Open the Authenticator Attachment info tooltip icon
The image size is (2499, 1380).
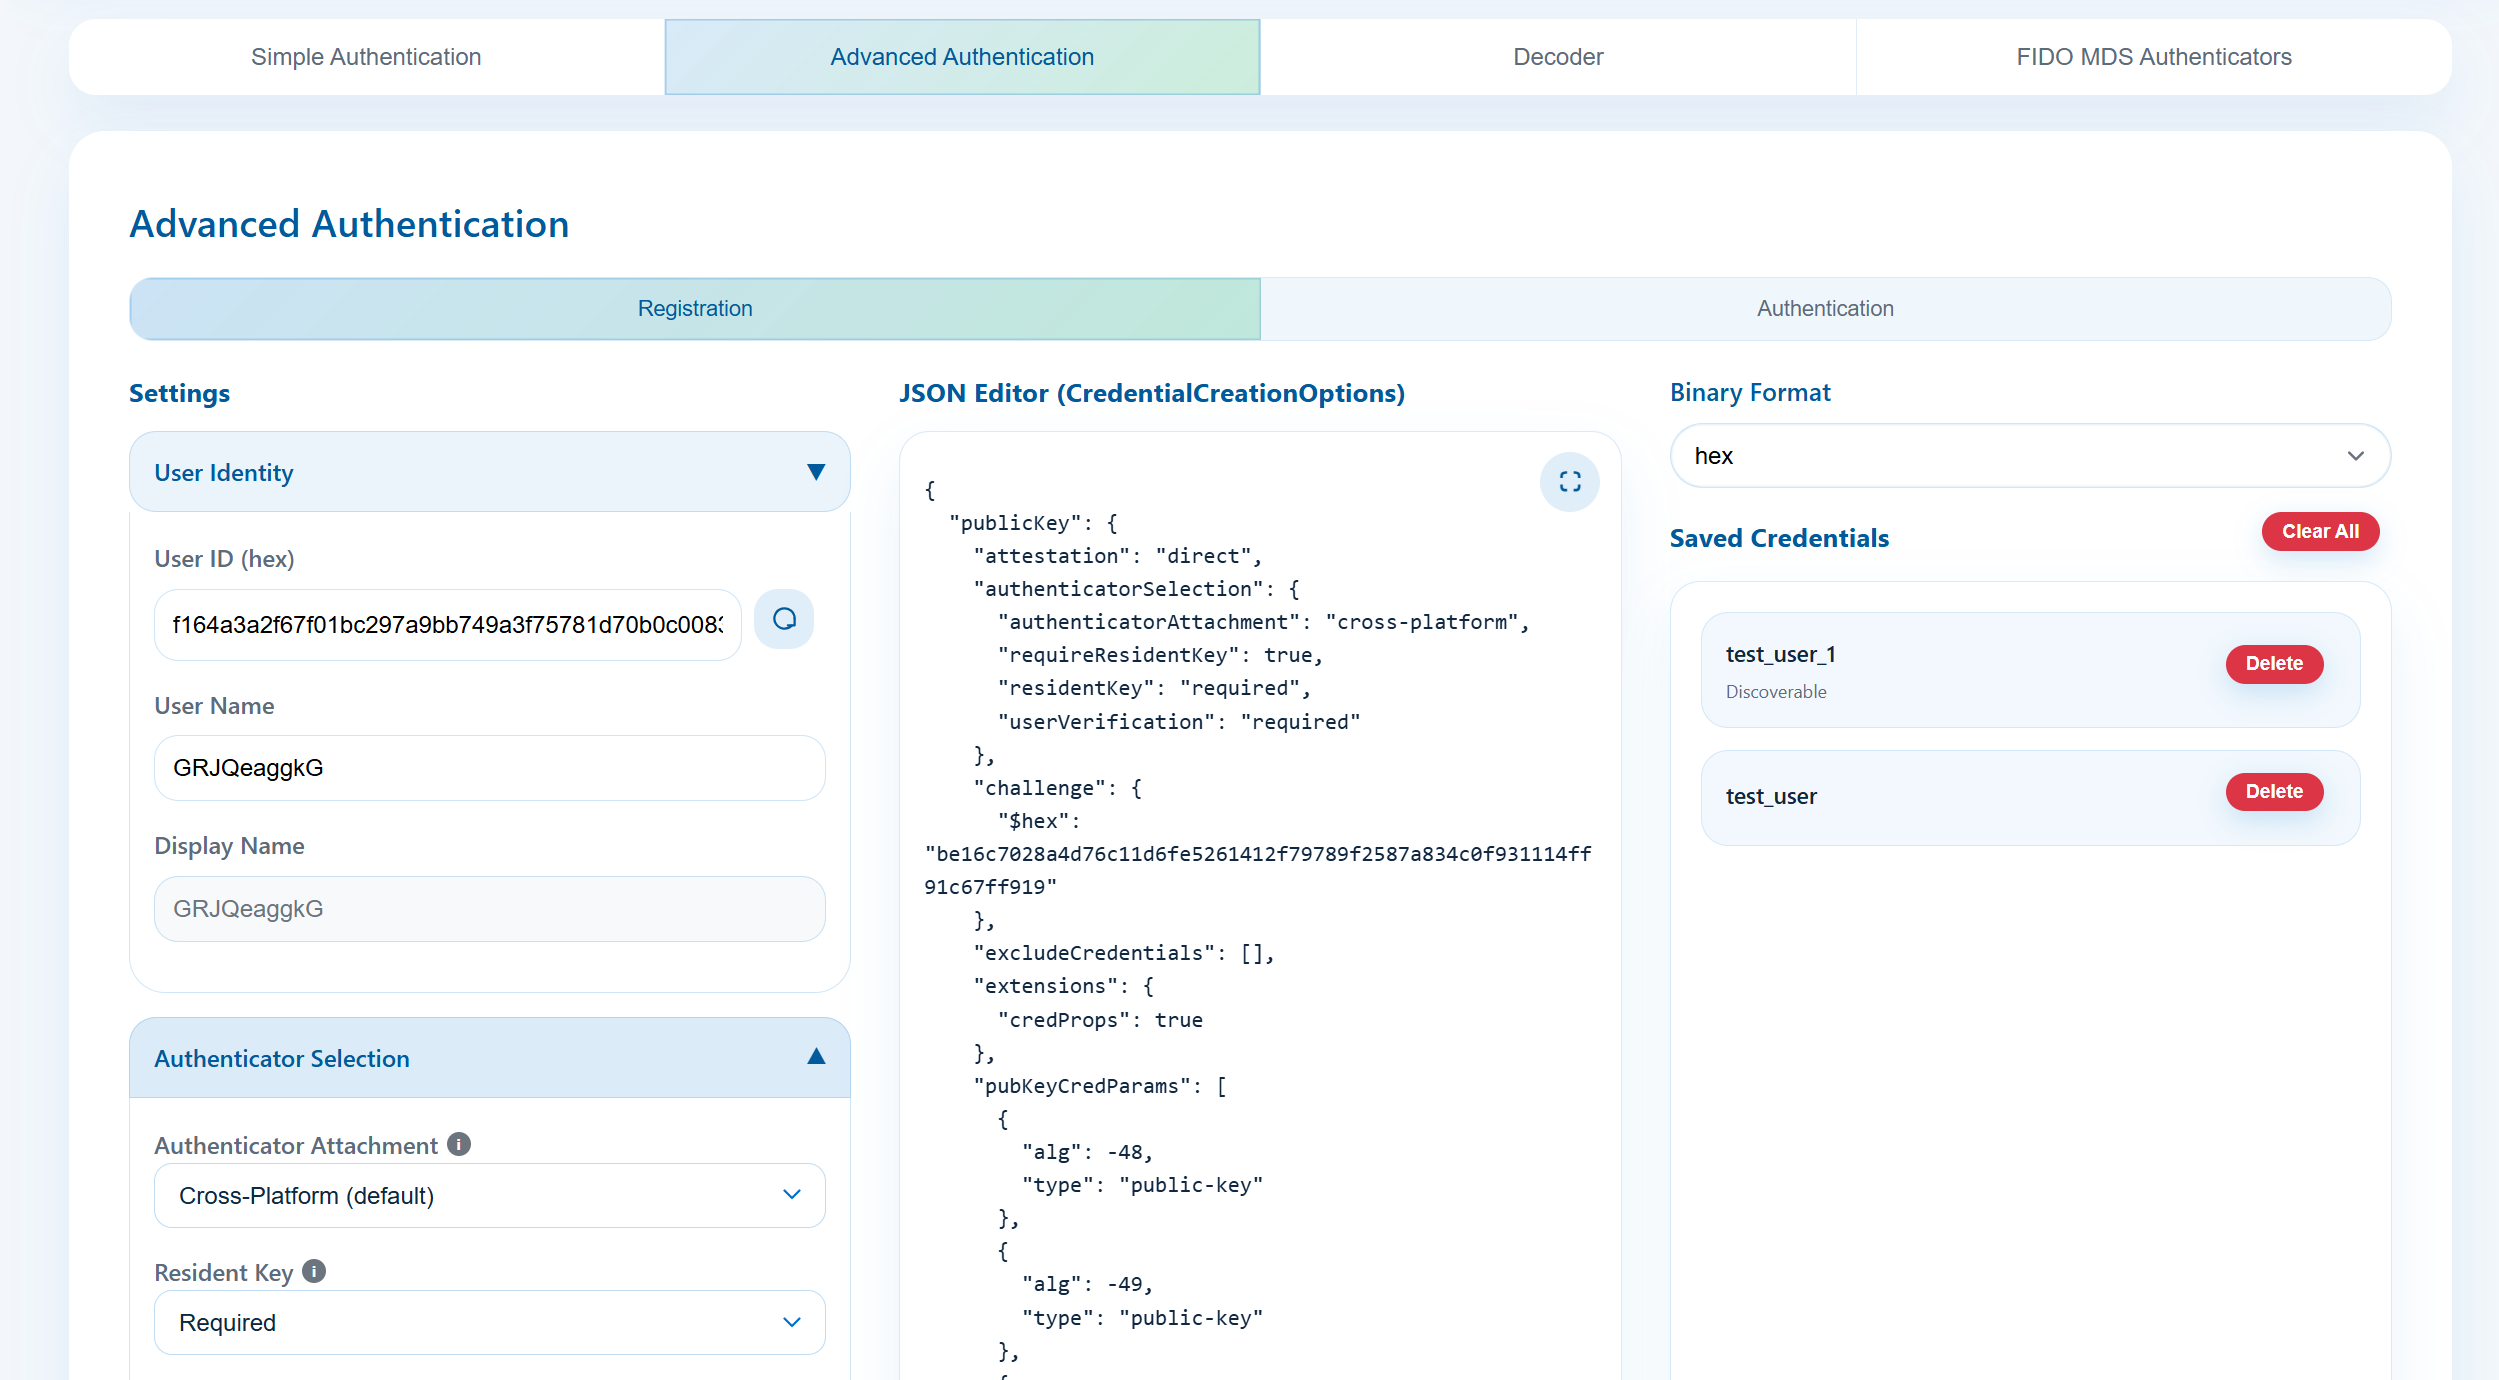tap(459, 1144)
